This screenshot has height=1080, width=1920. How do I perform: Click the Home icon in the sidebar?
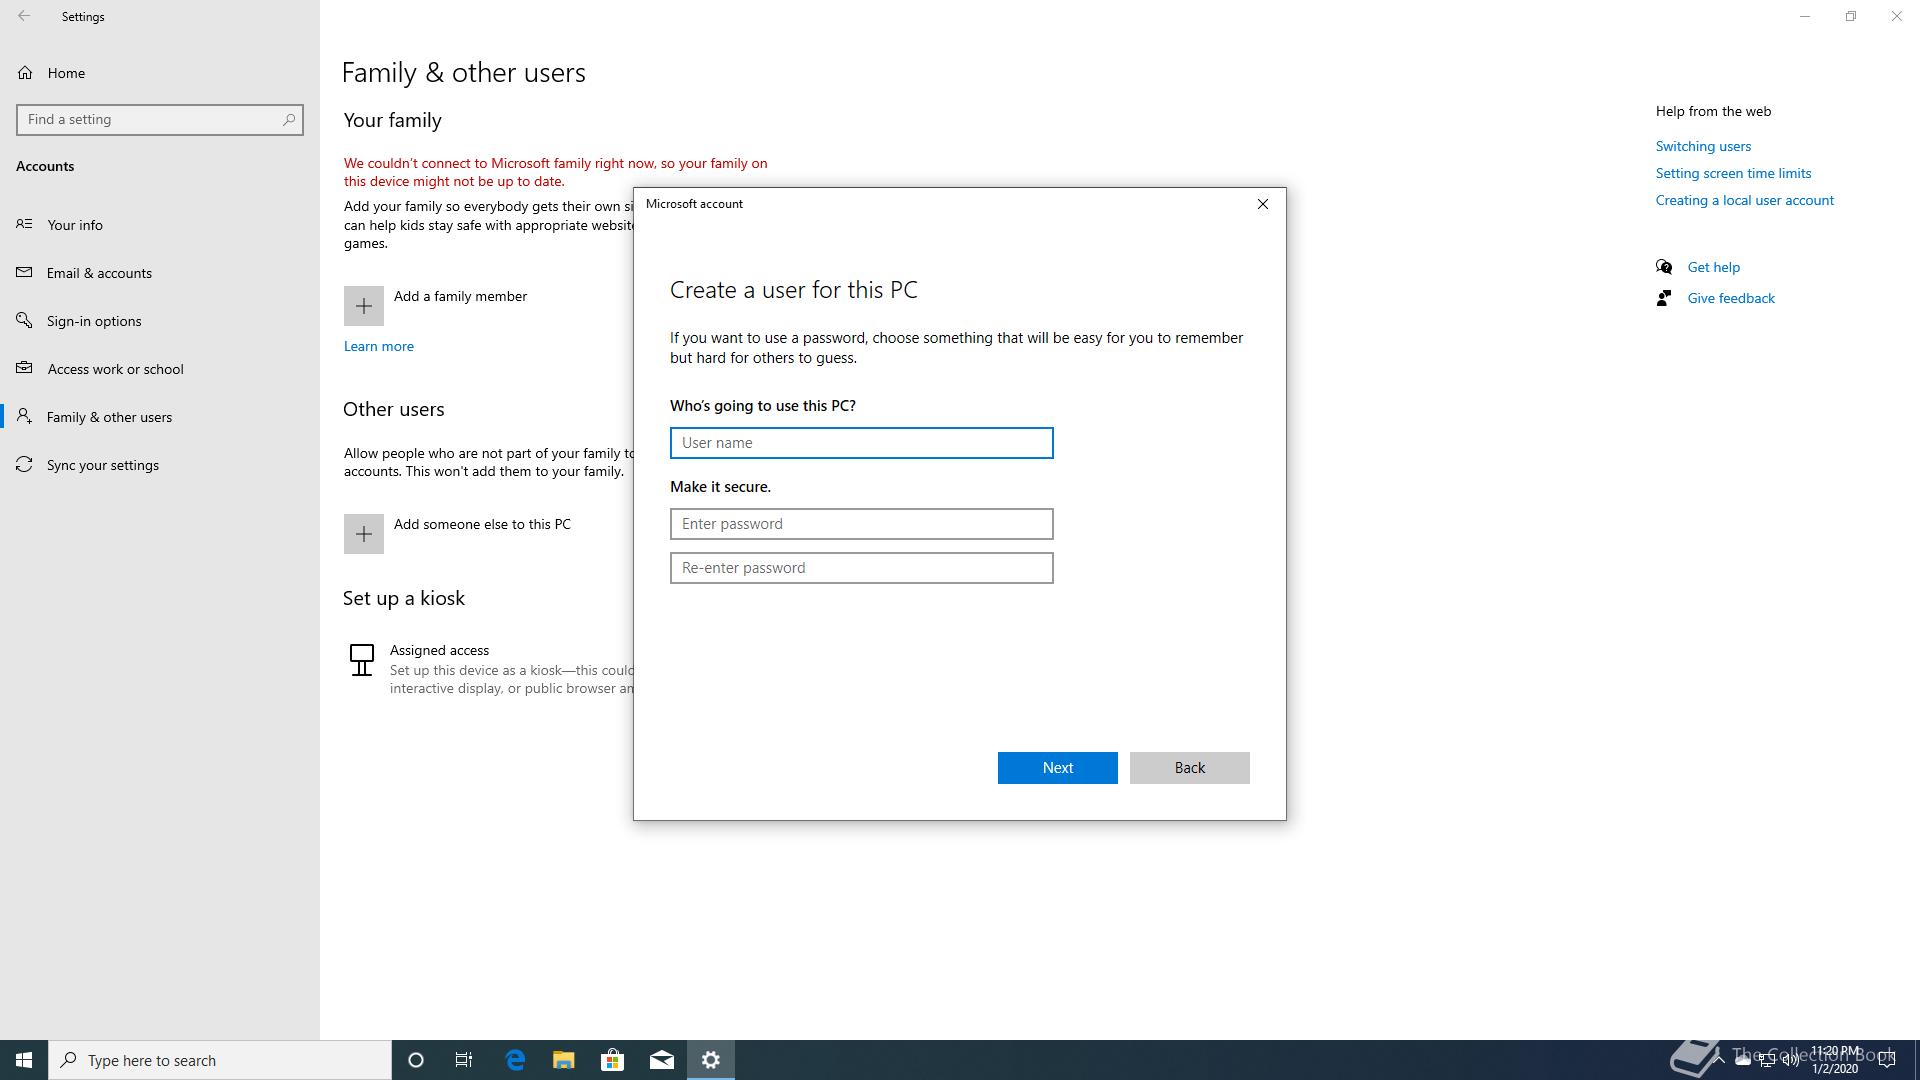[x=25, y=73]
